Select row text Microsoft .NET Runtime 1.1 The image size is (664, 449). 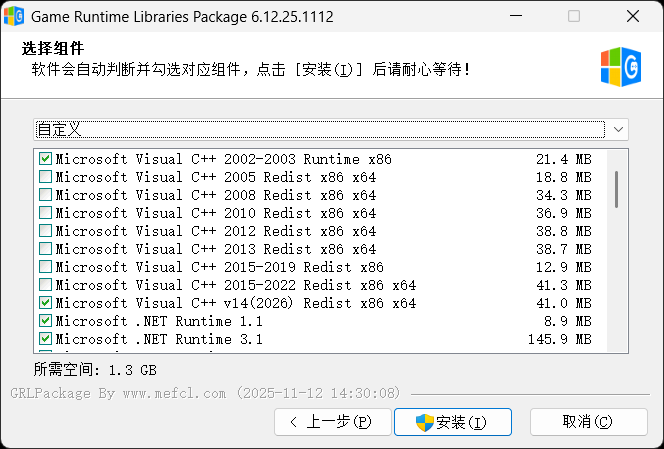click(x=159, y=321)
